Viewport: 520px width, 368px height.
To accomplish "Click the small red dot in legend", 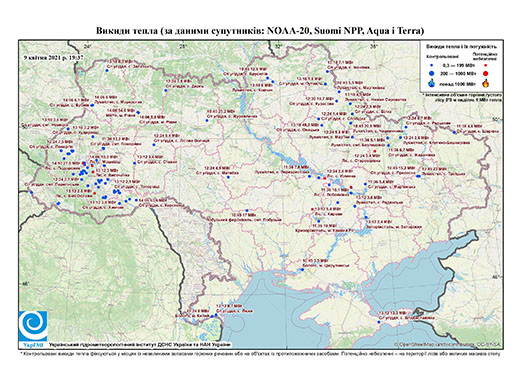I will tap(485, 65).
